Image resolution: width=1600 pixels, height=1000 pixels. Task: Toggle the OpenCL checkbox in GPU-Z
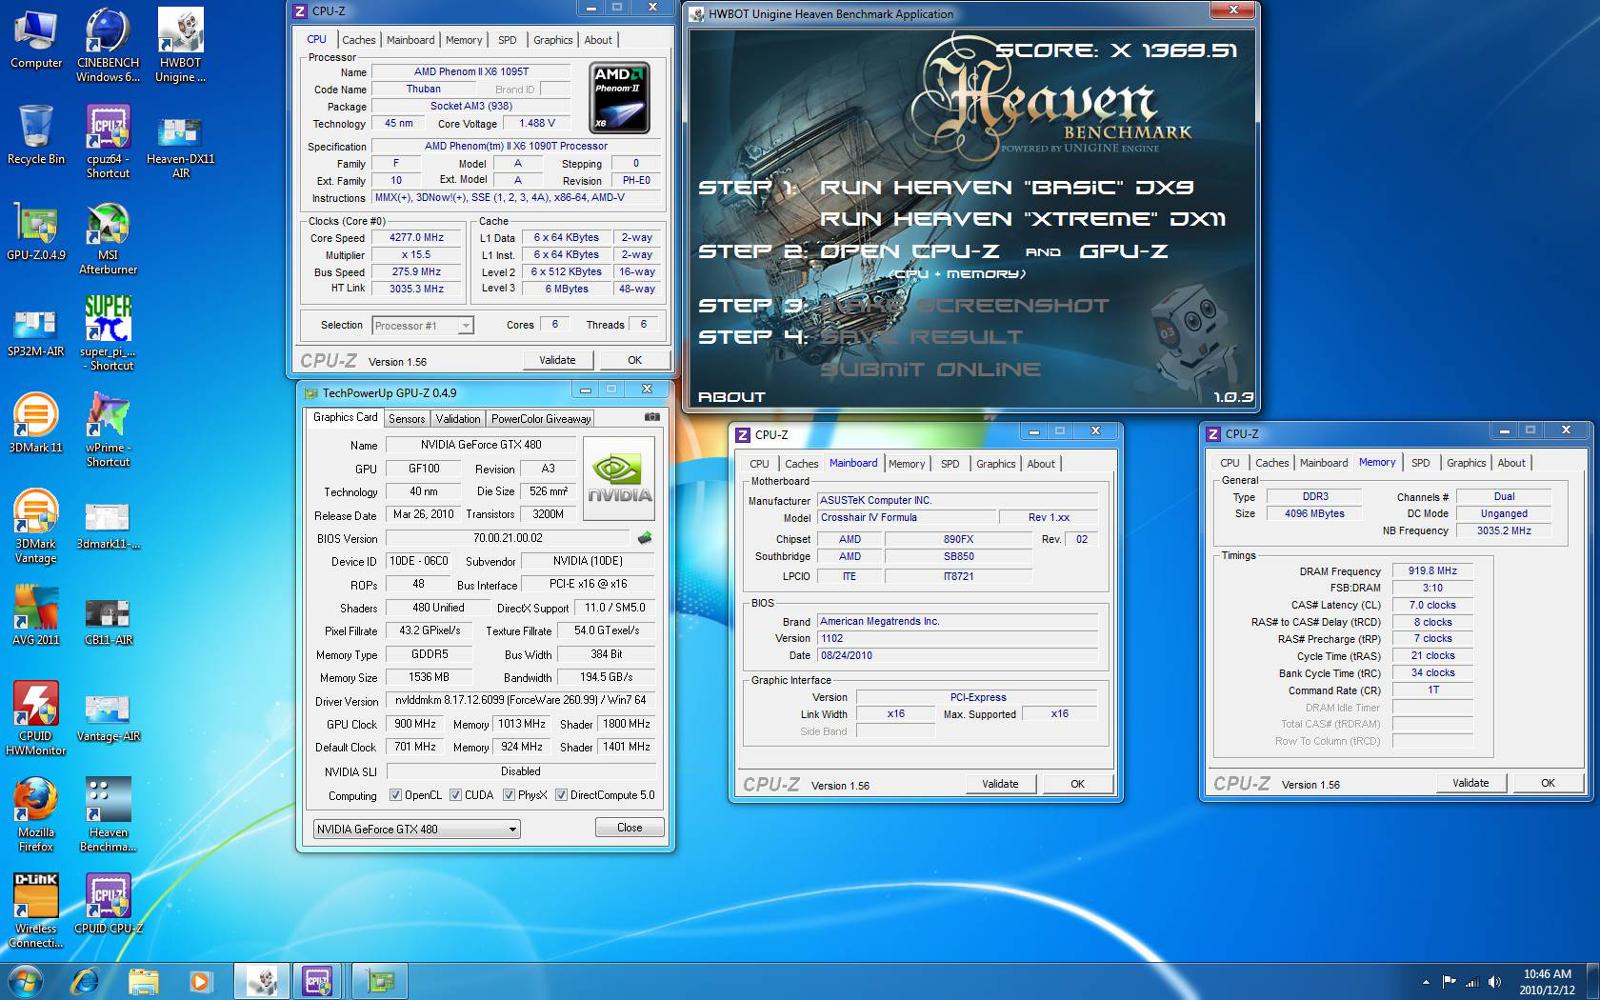click(395, 795)
